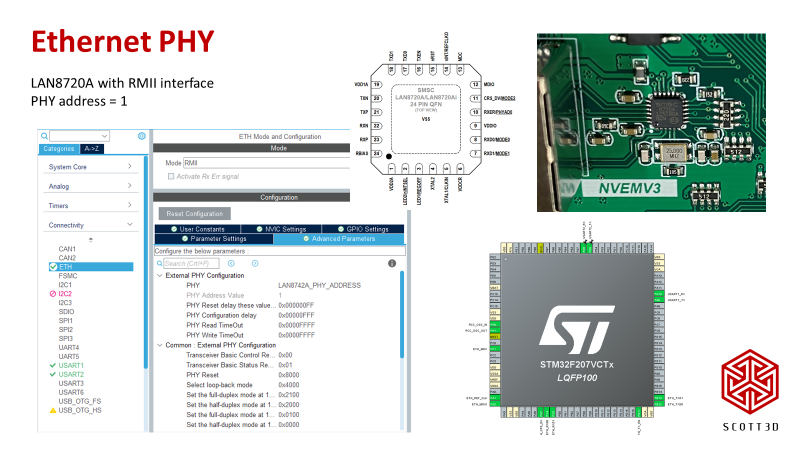The height and width of the screenshot is (450, 800).
Task: Click the SCOTT3D cube logo
Action: coord(750,382)
